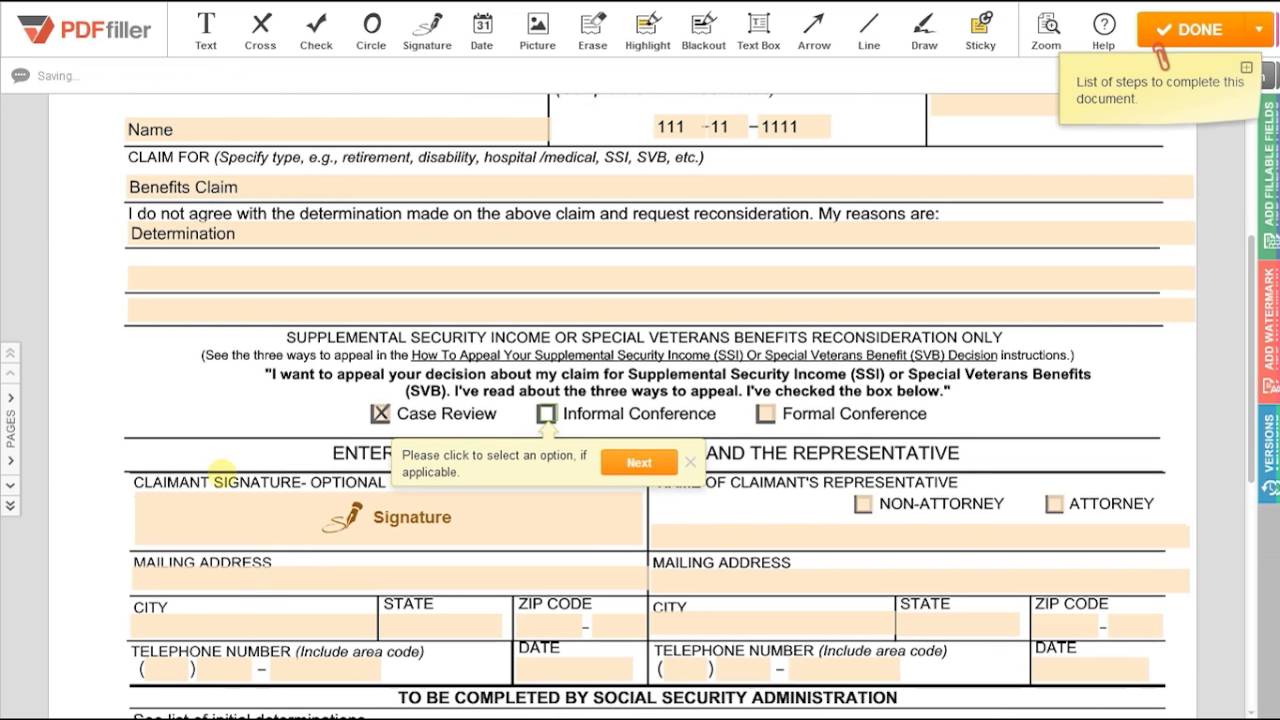Viewport: 1280px width, 720px height.
Task: Click the Saving status chat icon
Action: click(x=20, y=75)
